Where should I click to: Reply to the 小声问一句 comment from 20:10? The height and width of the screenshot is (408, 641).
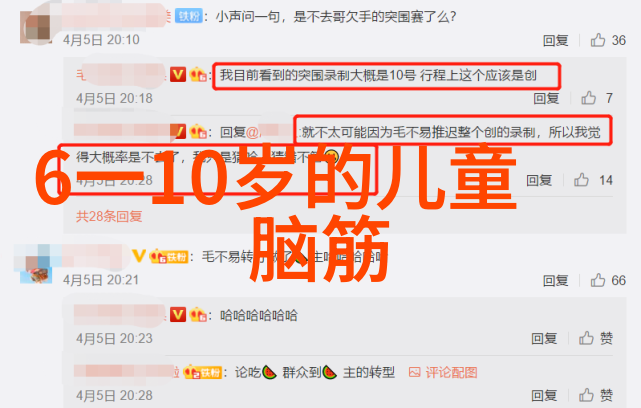(x=555, y=40)
